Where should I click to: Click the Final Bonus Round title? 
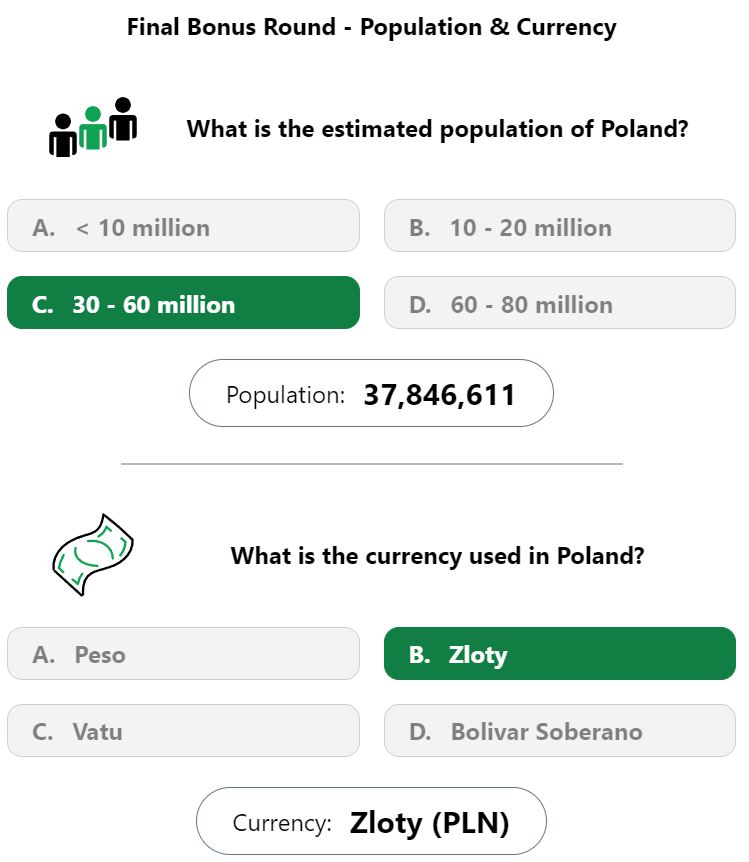pos(372,27)
